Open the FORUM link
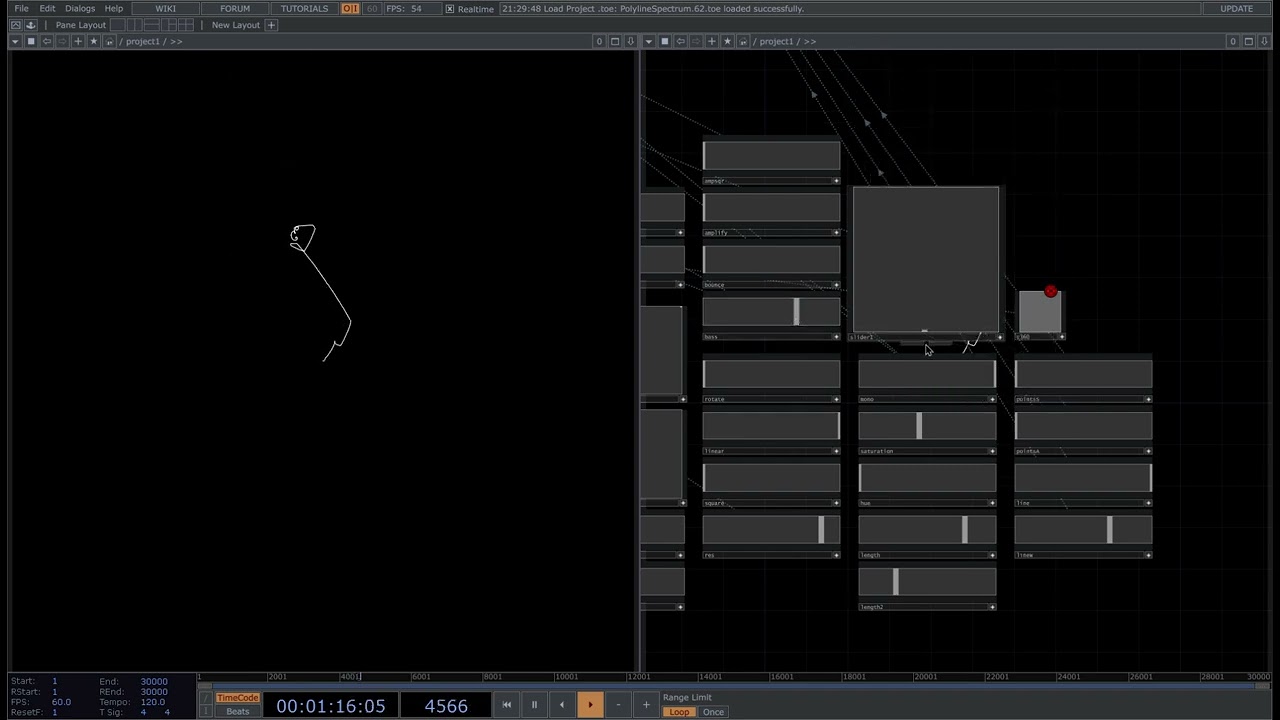1280x720 pixels. pos(235,9)
